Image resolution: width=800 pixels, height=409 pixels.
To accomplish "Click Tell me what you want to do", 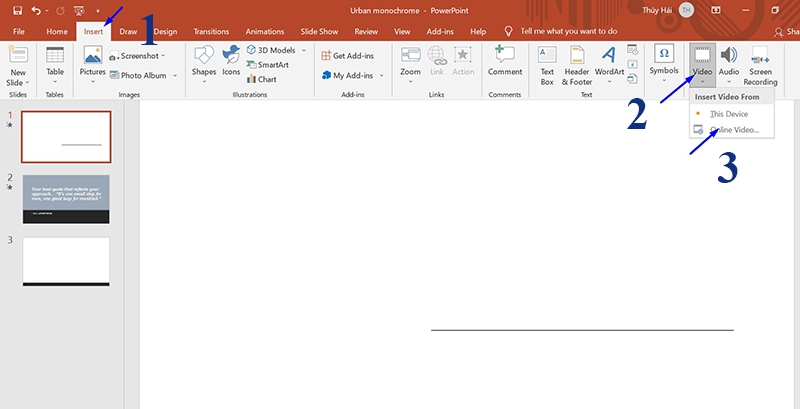I will pos(568,32).
